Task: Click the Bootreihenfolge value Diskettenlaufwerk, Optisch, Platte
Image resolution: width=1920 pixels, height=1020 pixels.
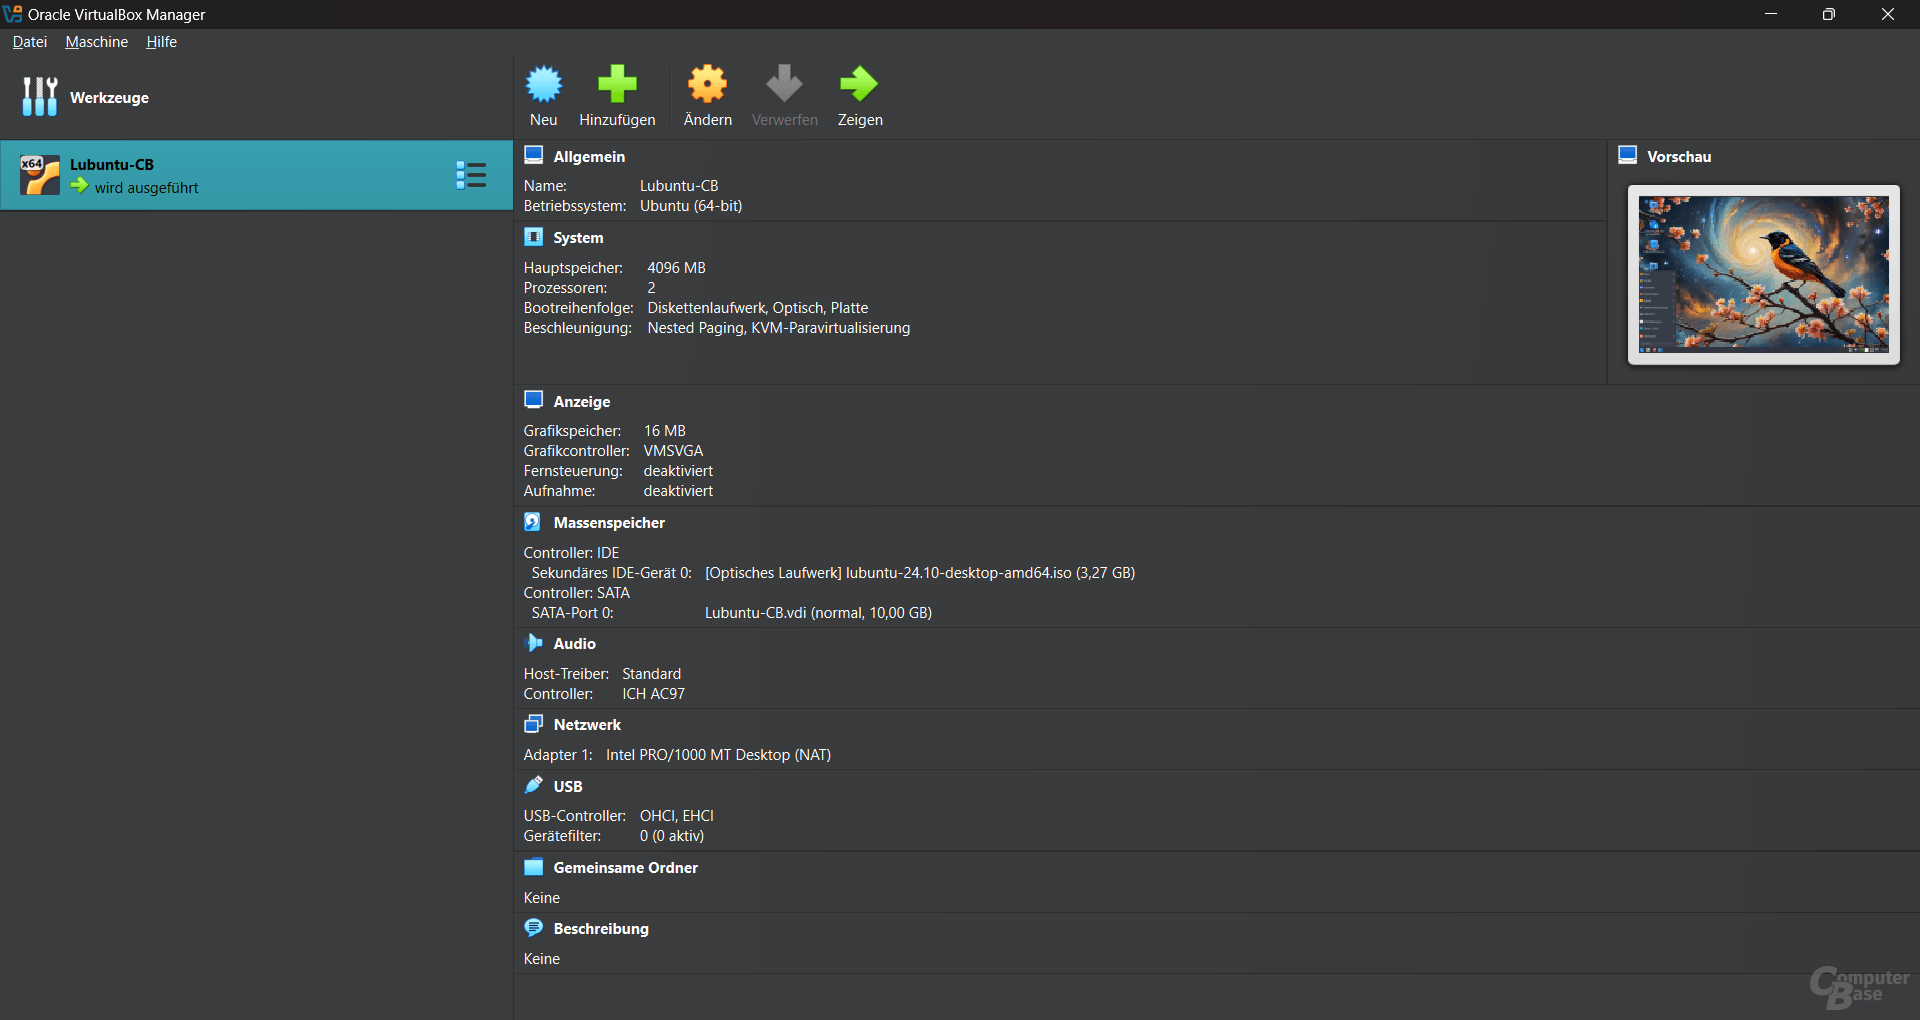Action: point(757,308)
